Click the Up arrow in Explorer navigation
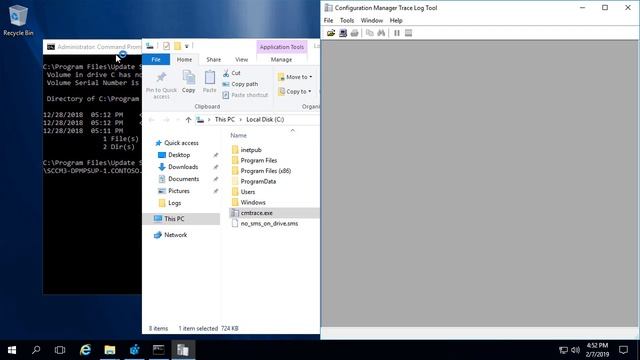Screen dimensions: 640x360 coord(188,120)
